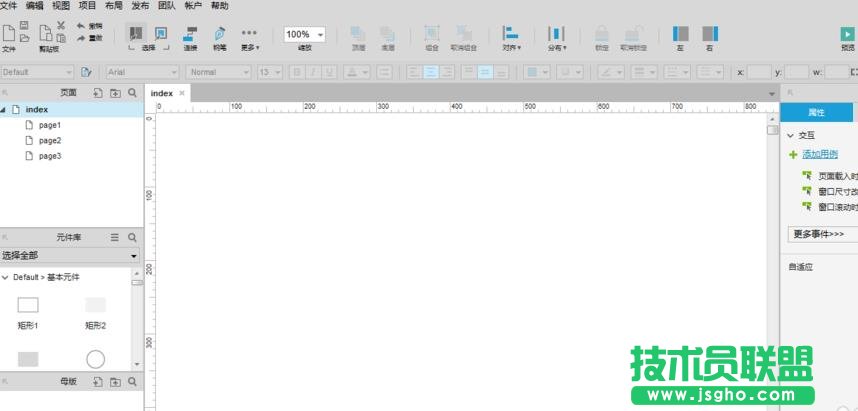This screenshot has width=858, height=411.
Task: Toggle bold text formatting
Action: click(297, 72)
